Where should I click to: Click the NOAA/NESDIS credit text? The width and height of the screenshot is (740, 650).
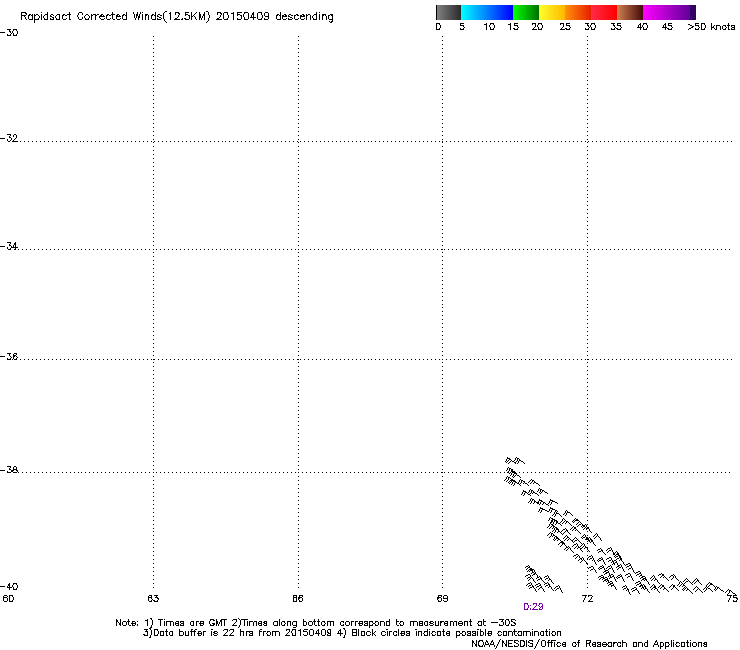tap(589, 644)
